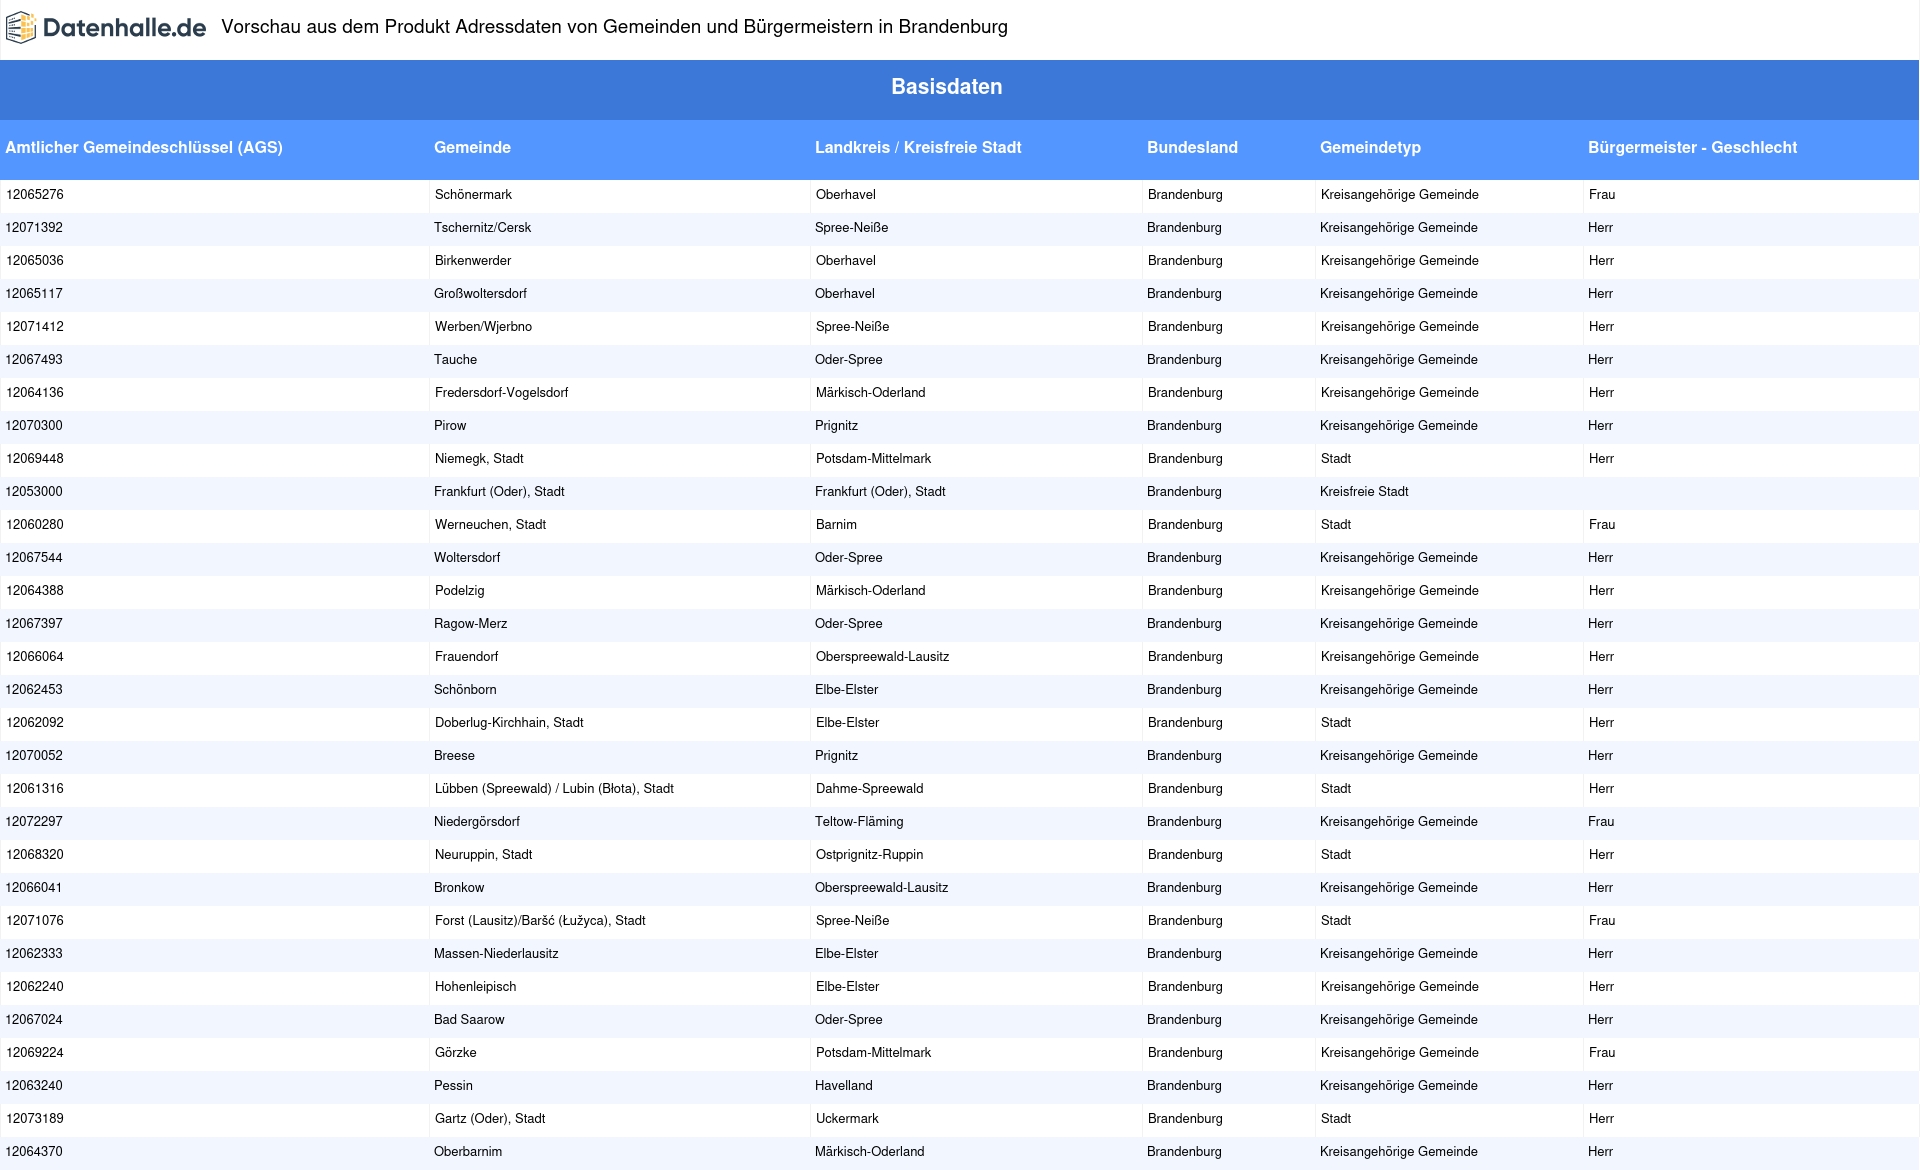This screenshot has height=1170, width=1920.
Task: Select the Podelzig cell
Action: click(619, 591)
